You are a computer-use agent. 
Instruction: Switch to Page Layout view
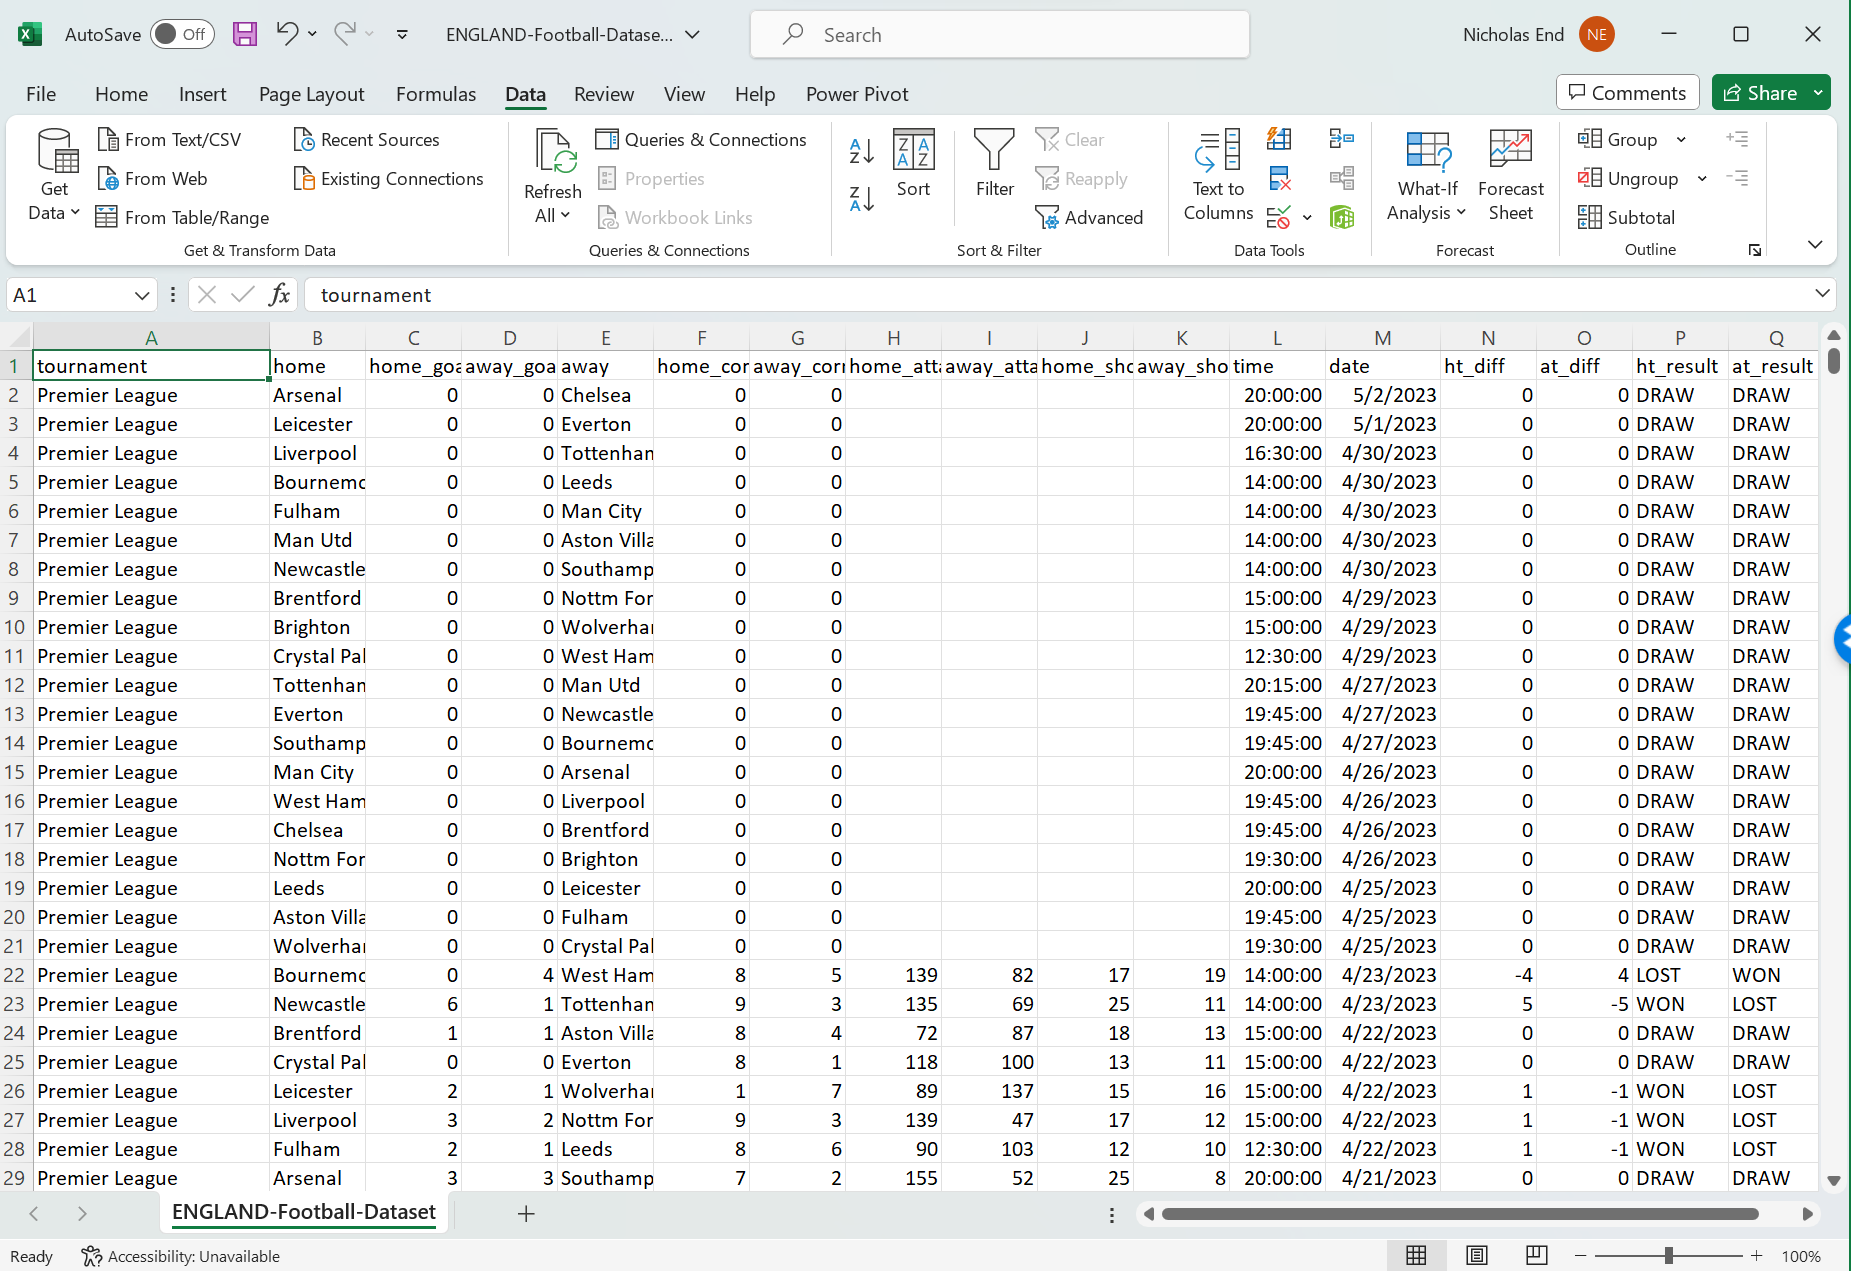click(1477, 1256)
